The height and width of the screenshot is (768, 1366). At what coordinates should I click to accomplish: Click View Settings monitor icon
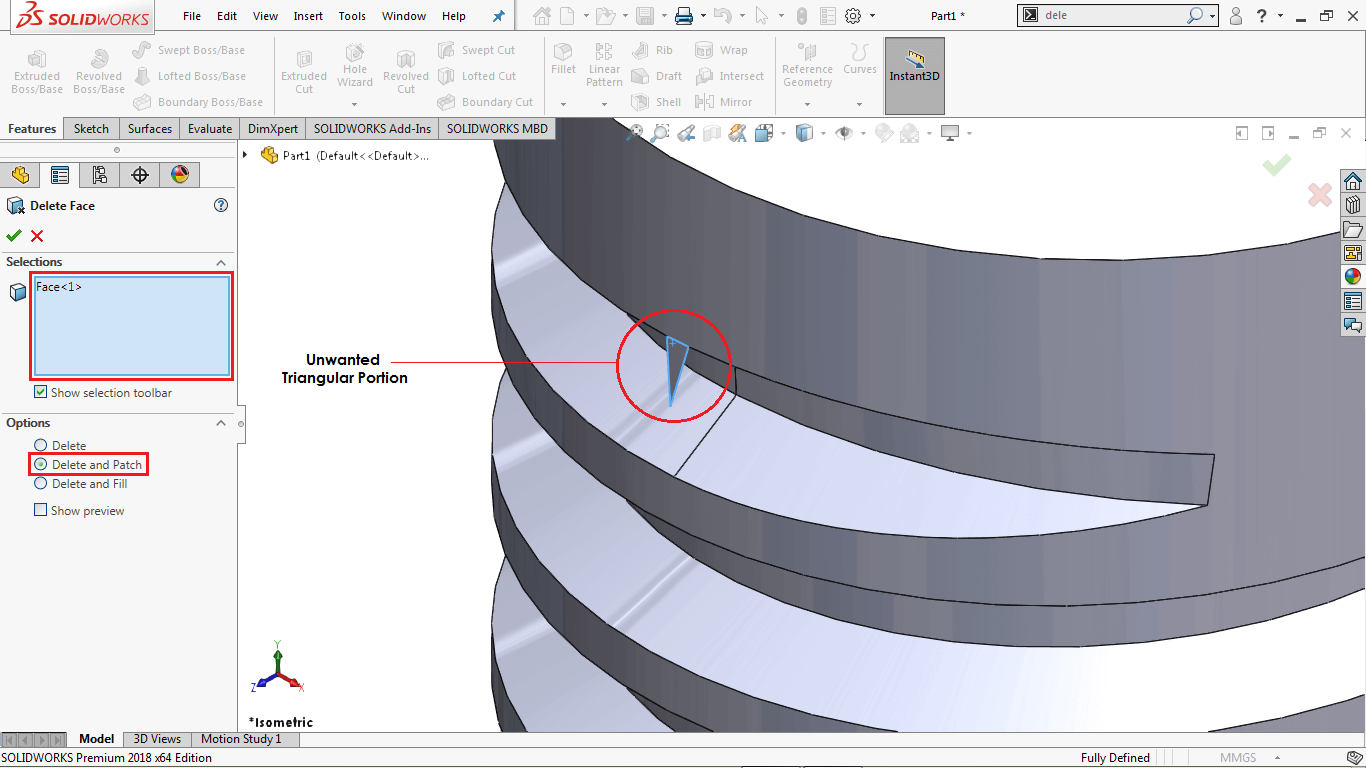[x=950, y=132]
